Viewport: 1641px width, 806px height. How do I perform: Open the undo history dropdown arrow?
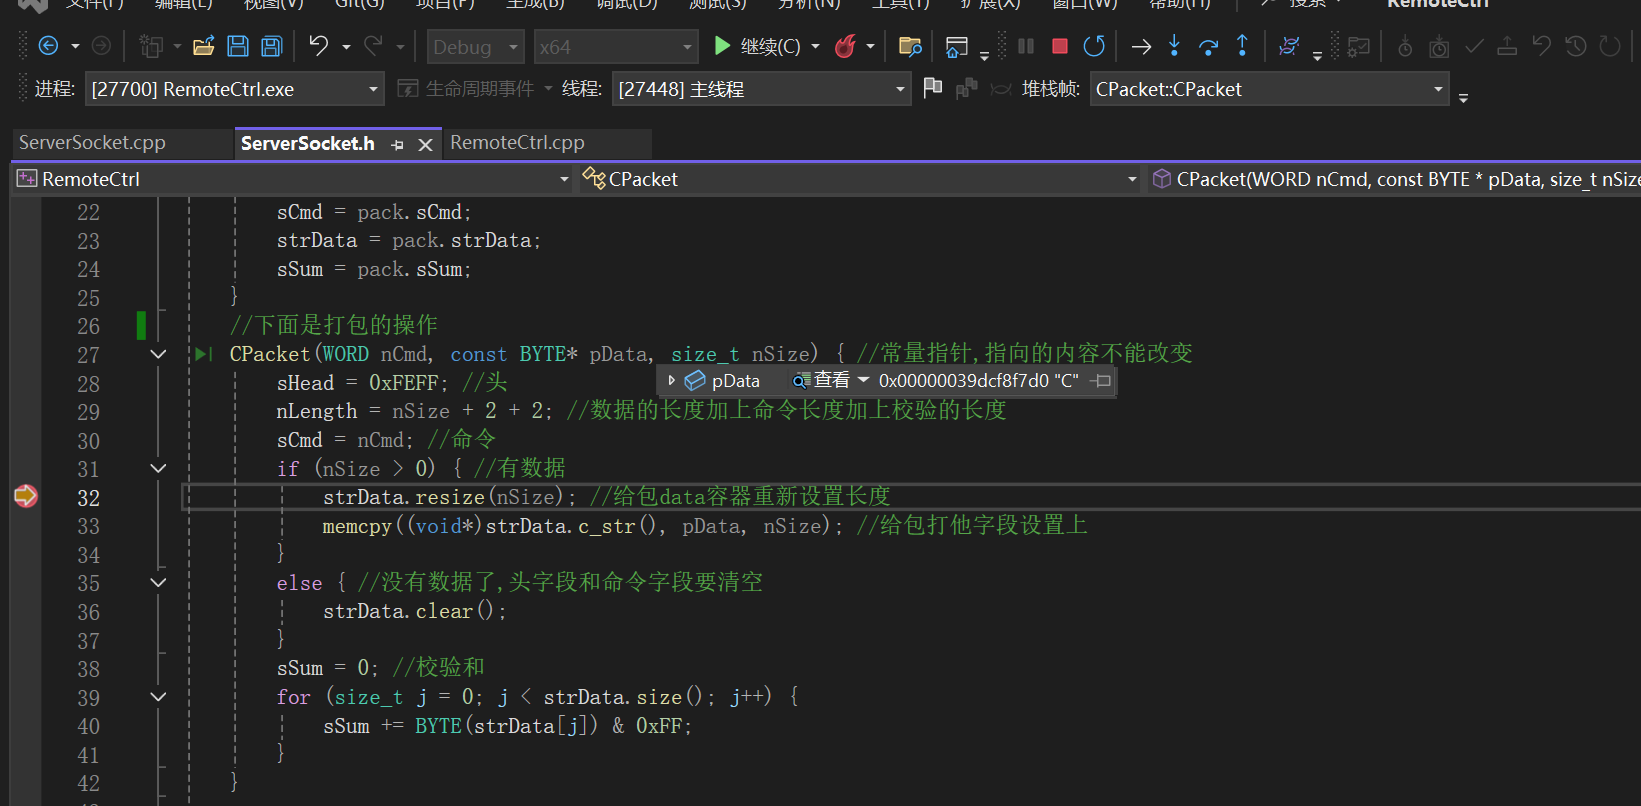[x=346, y=47]
